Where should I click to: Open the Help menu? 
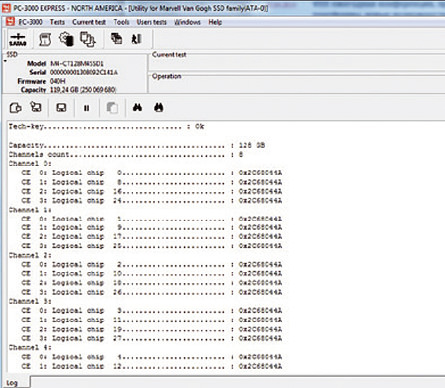tap(215, 22)
